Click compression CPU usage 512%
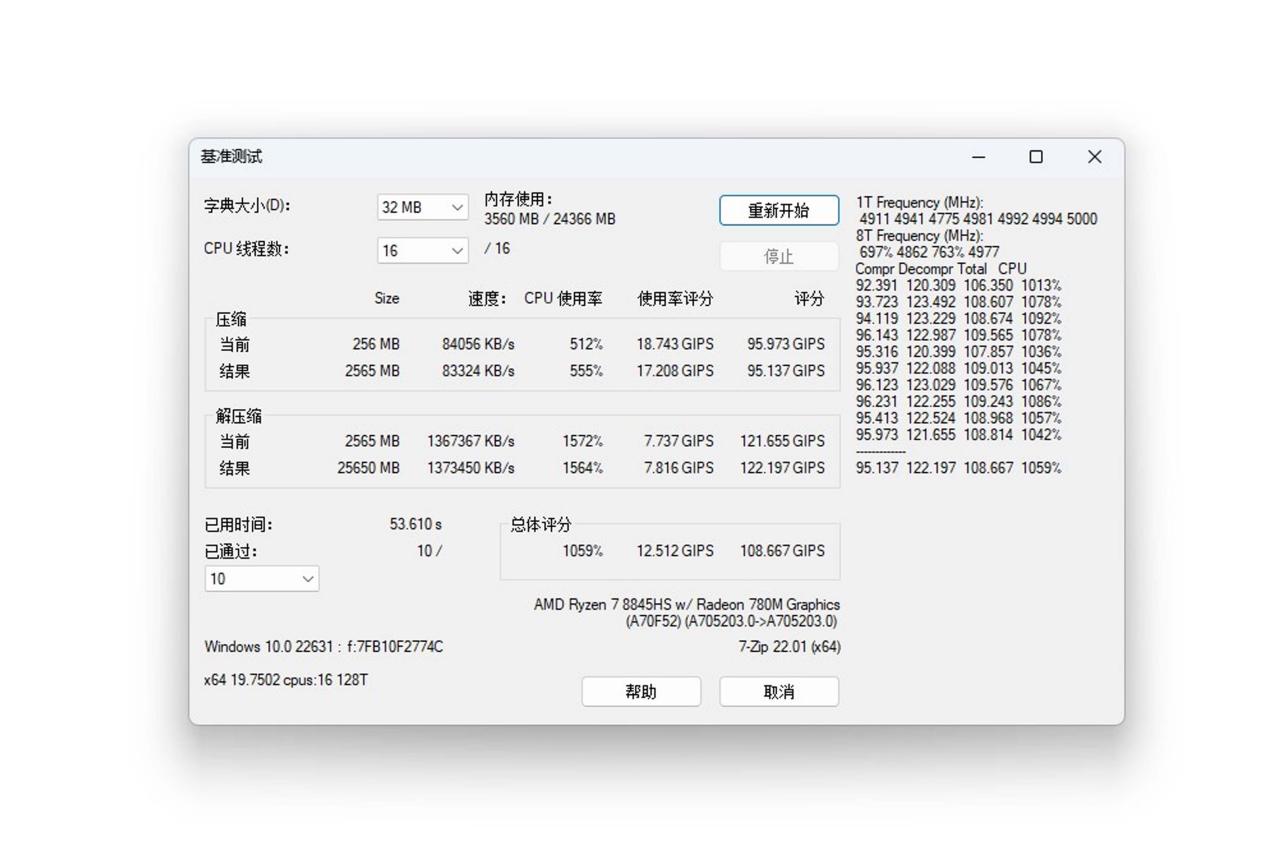This screenshot has width=1280, height=853. pos(586,344)
